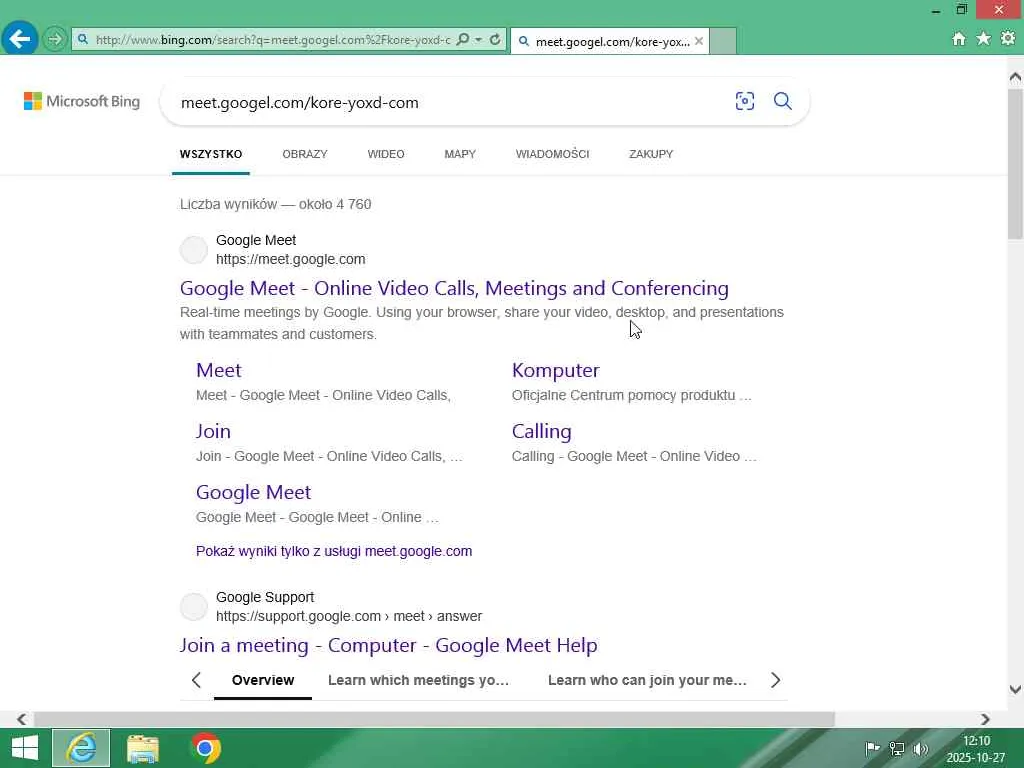Click the Google Meet result favicon
This screenshot has height=768, width=1024.
194,249
